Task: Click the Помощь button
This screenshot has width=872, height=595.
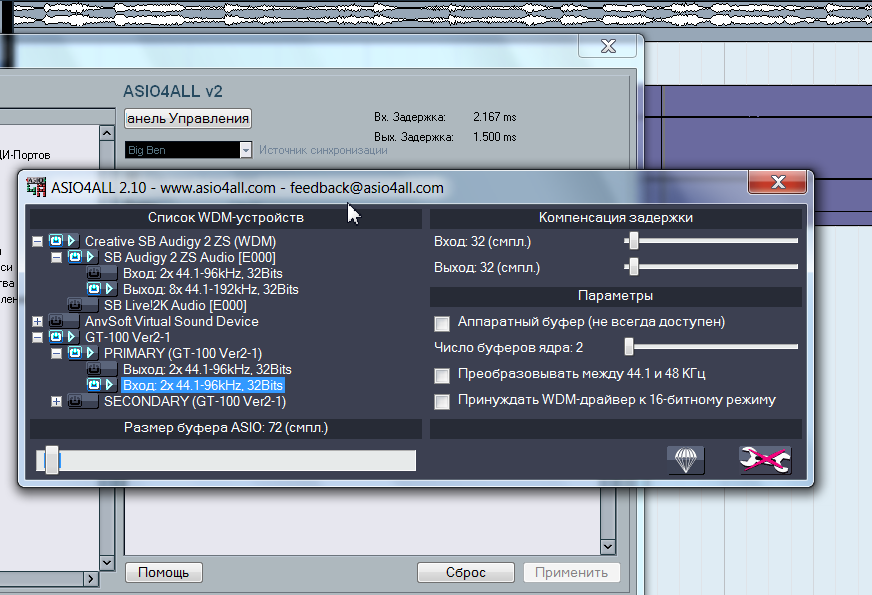Action: tap(164, 572)
